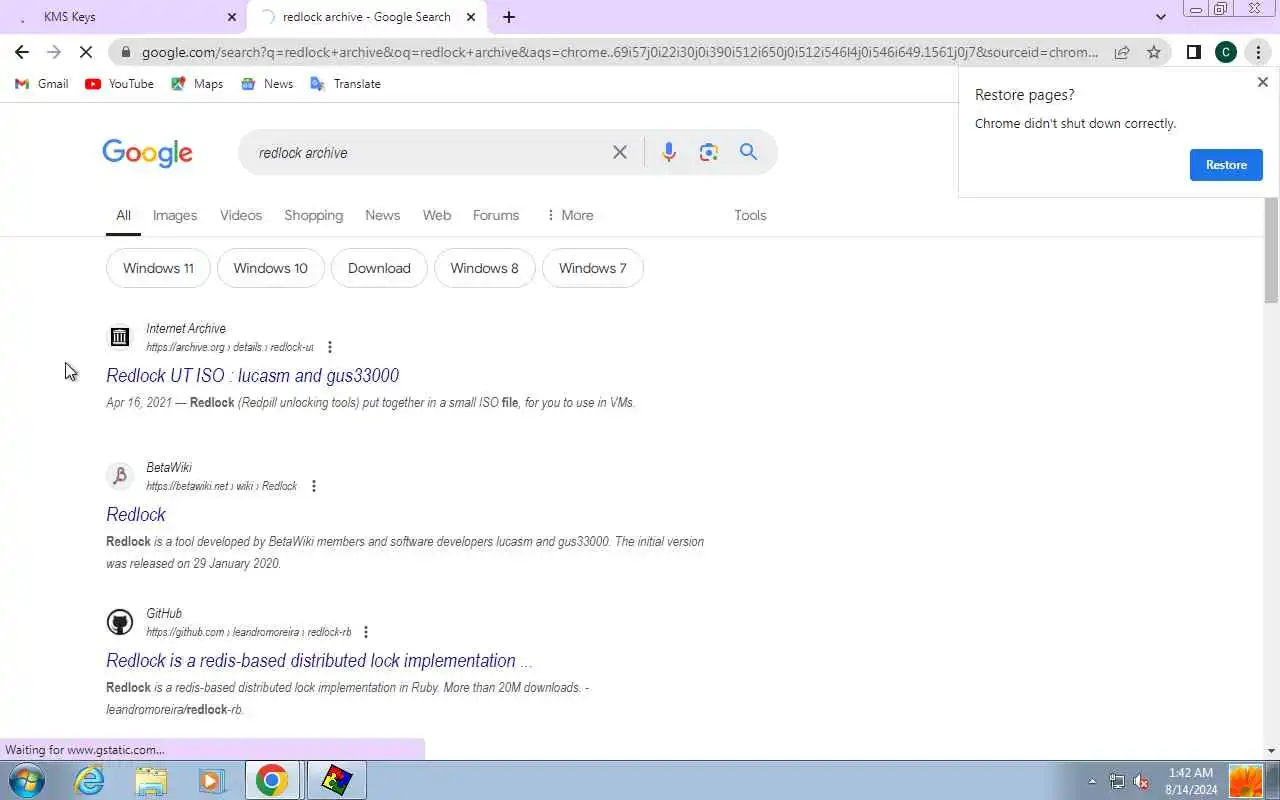This screenshot has width=1280, height=800.
Task: Search by image with Google Lens
Action: click(x=709, y=152)
